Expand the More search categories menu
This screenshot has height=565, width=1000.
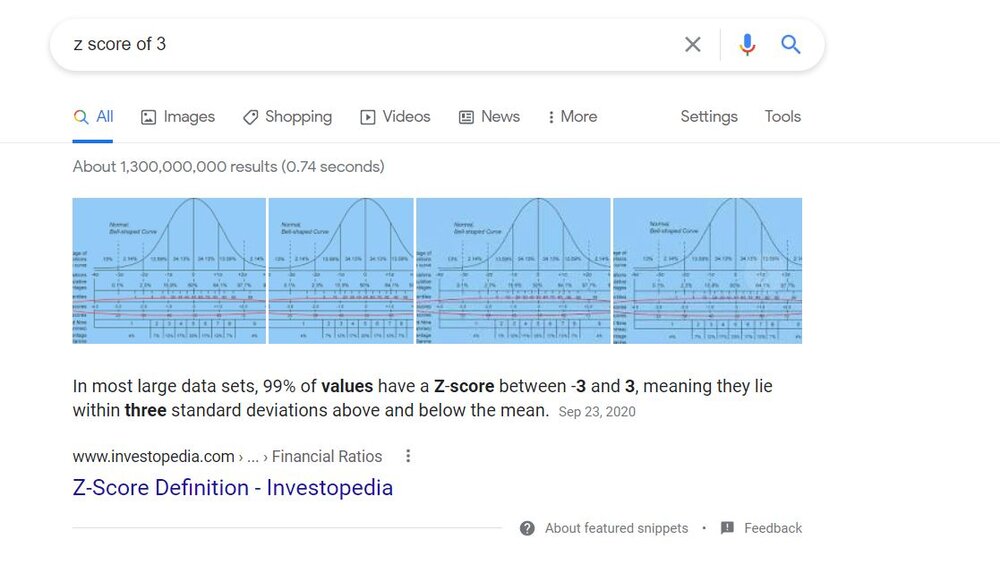pos(572,117)
